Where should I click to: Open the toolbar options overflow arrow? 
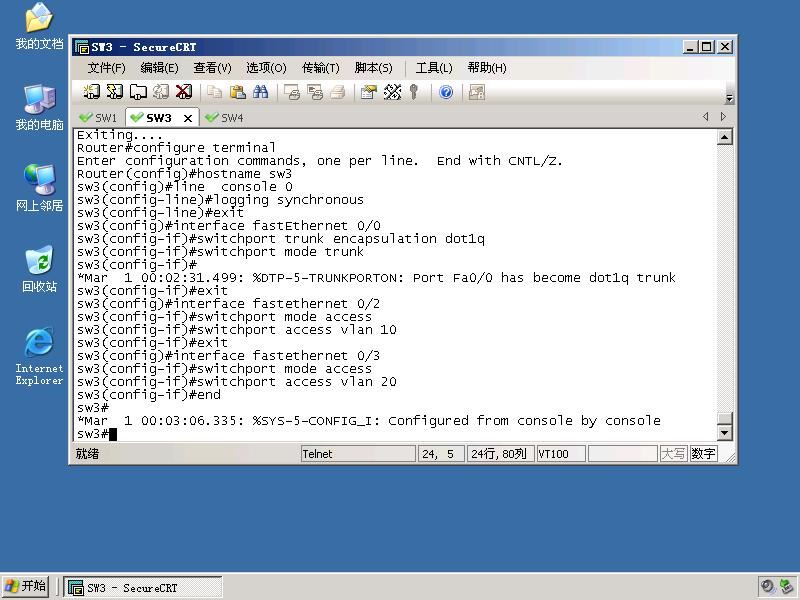(x=729, y=98)
